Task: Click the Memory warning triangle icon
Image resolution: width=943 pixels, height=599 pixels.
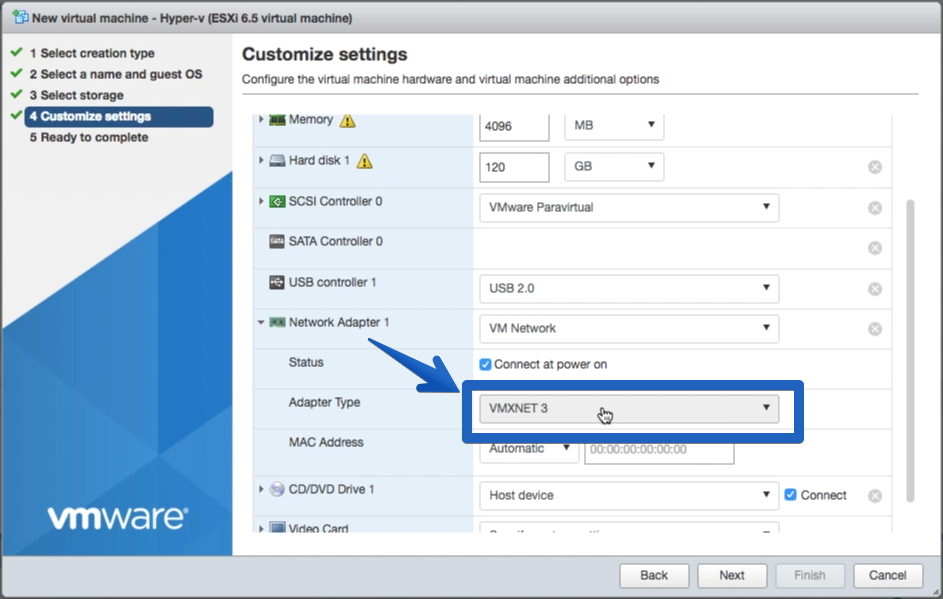Action: click(348, 121)
